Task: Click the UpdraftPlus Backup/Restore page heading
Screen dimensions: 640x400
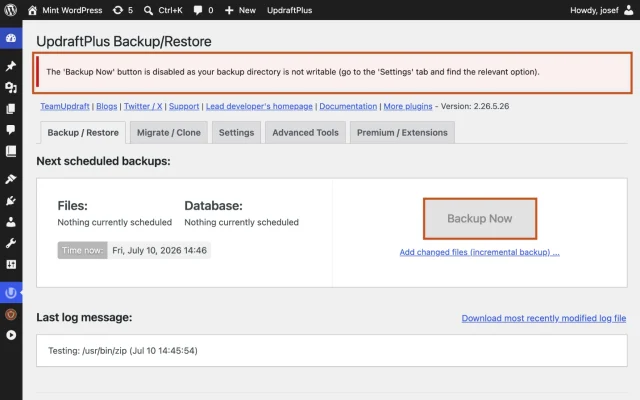Action: [x=124, y=41]
